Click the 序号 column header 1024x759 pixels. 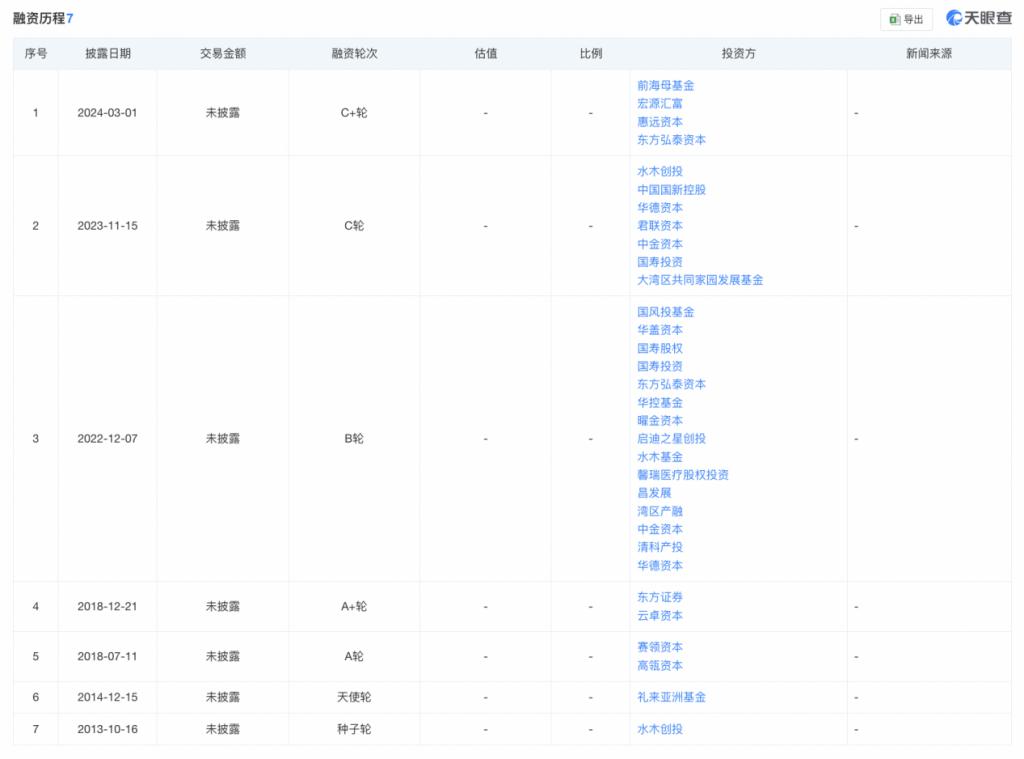35,54
